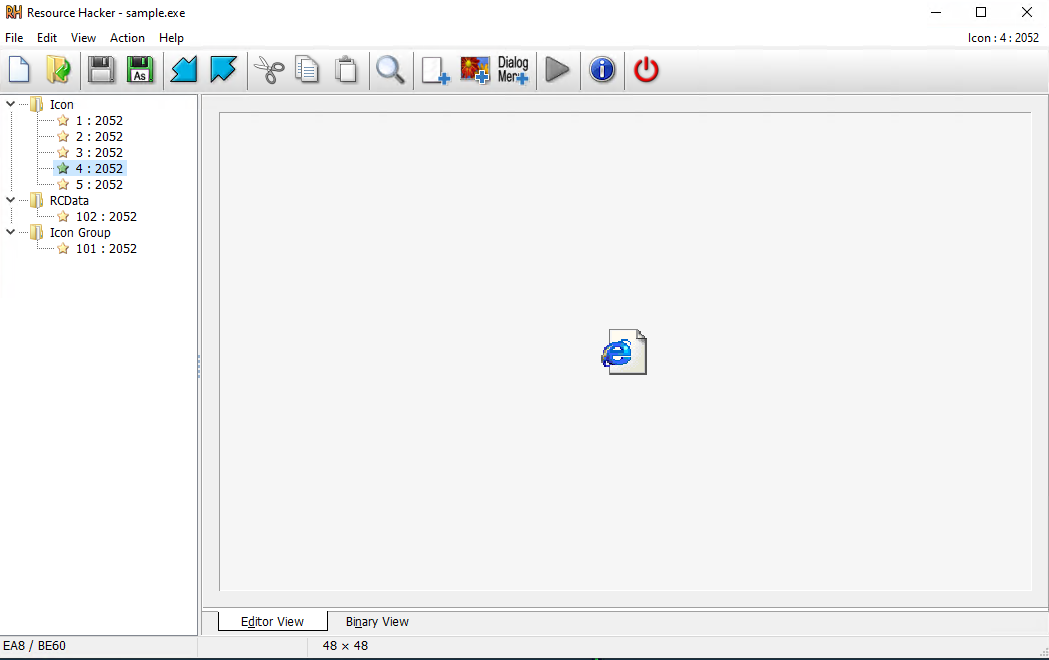Switch to the Binary View tab
1049x660 pixels.
[377, 622]
